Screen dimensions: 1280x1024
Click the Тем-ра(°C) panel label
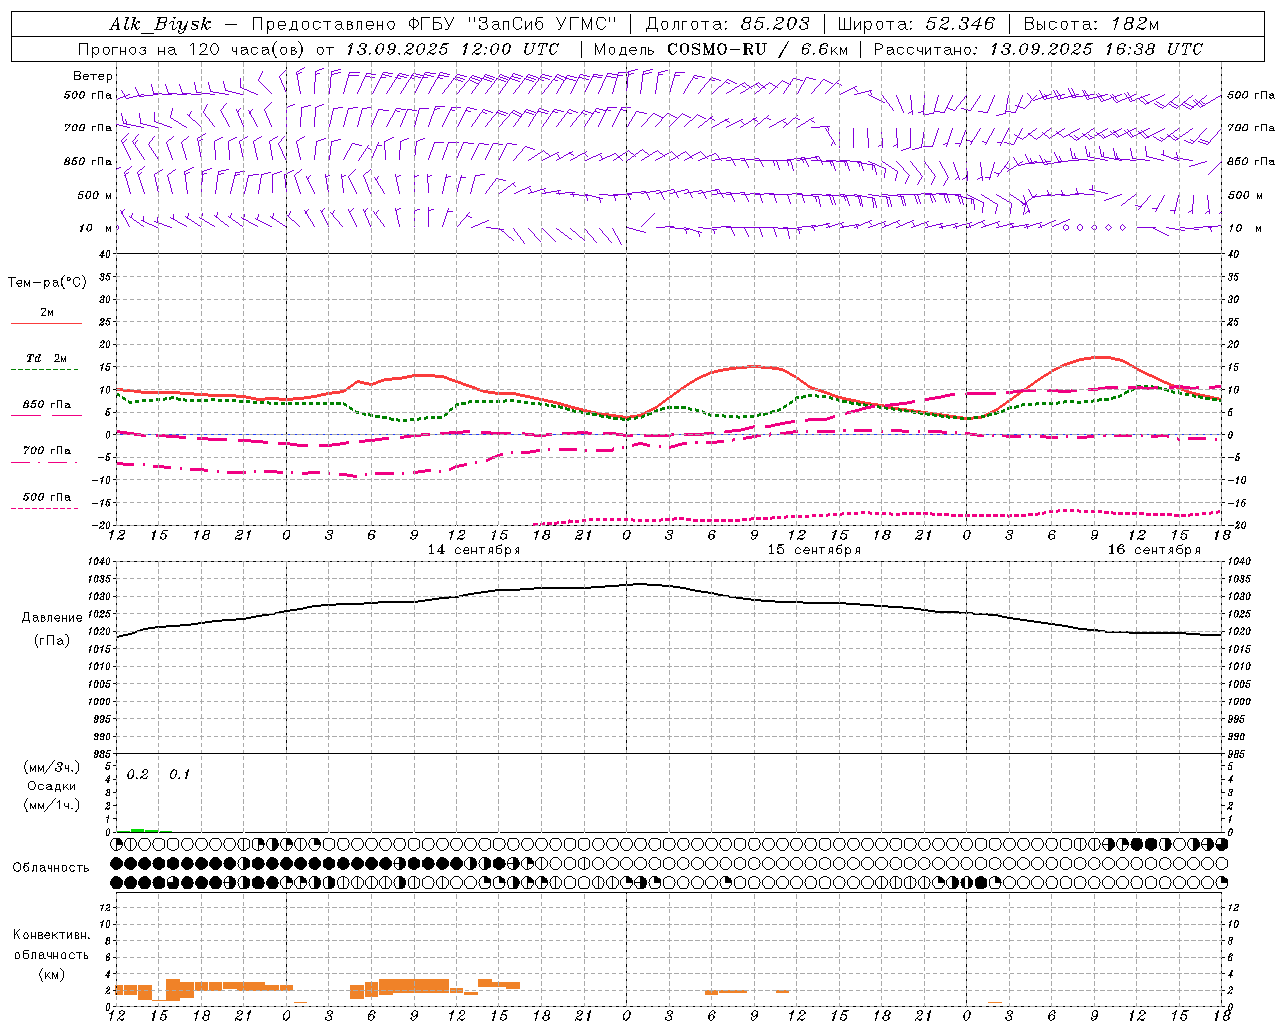coord(47,283)
